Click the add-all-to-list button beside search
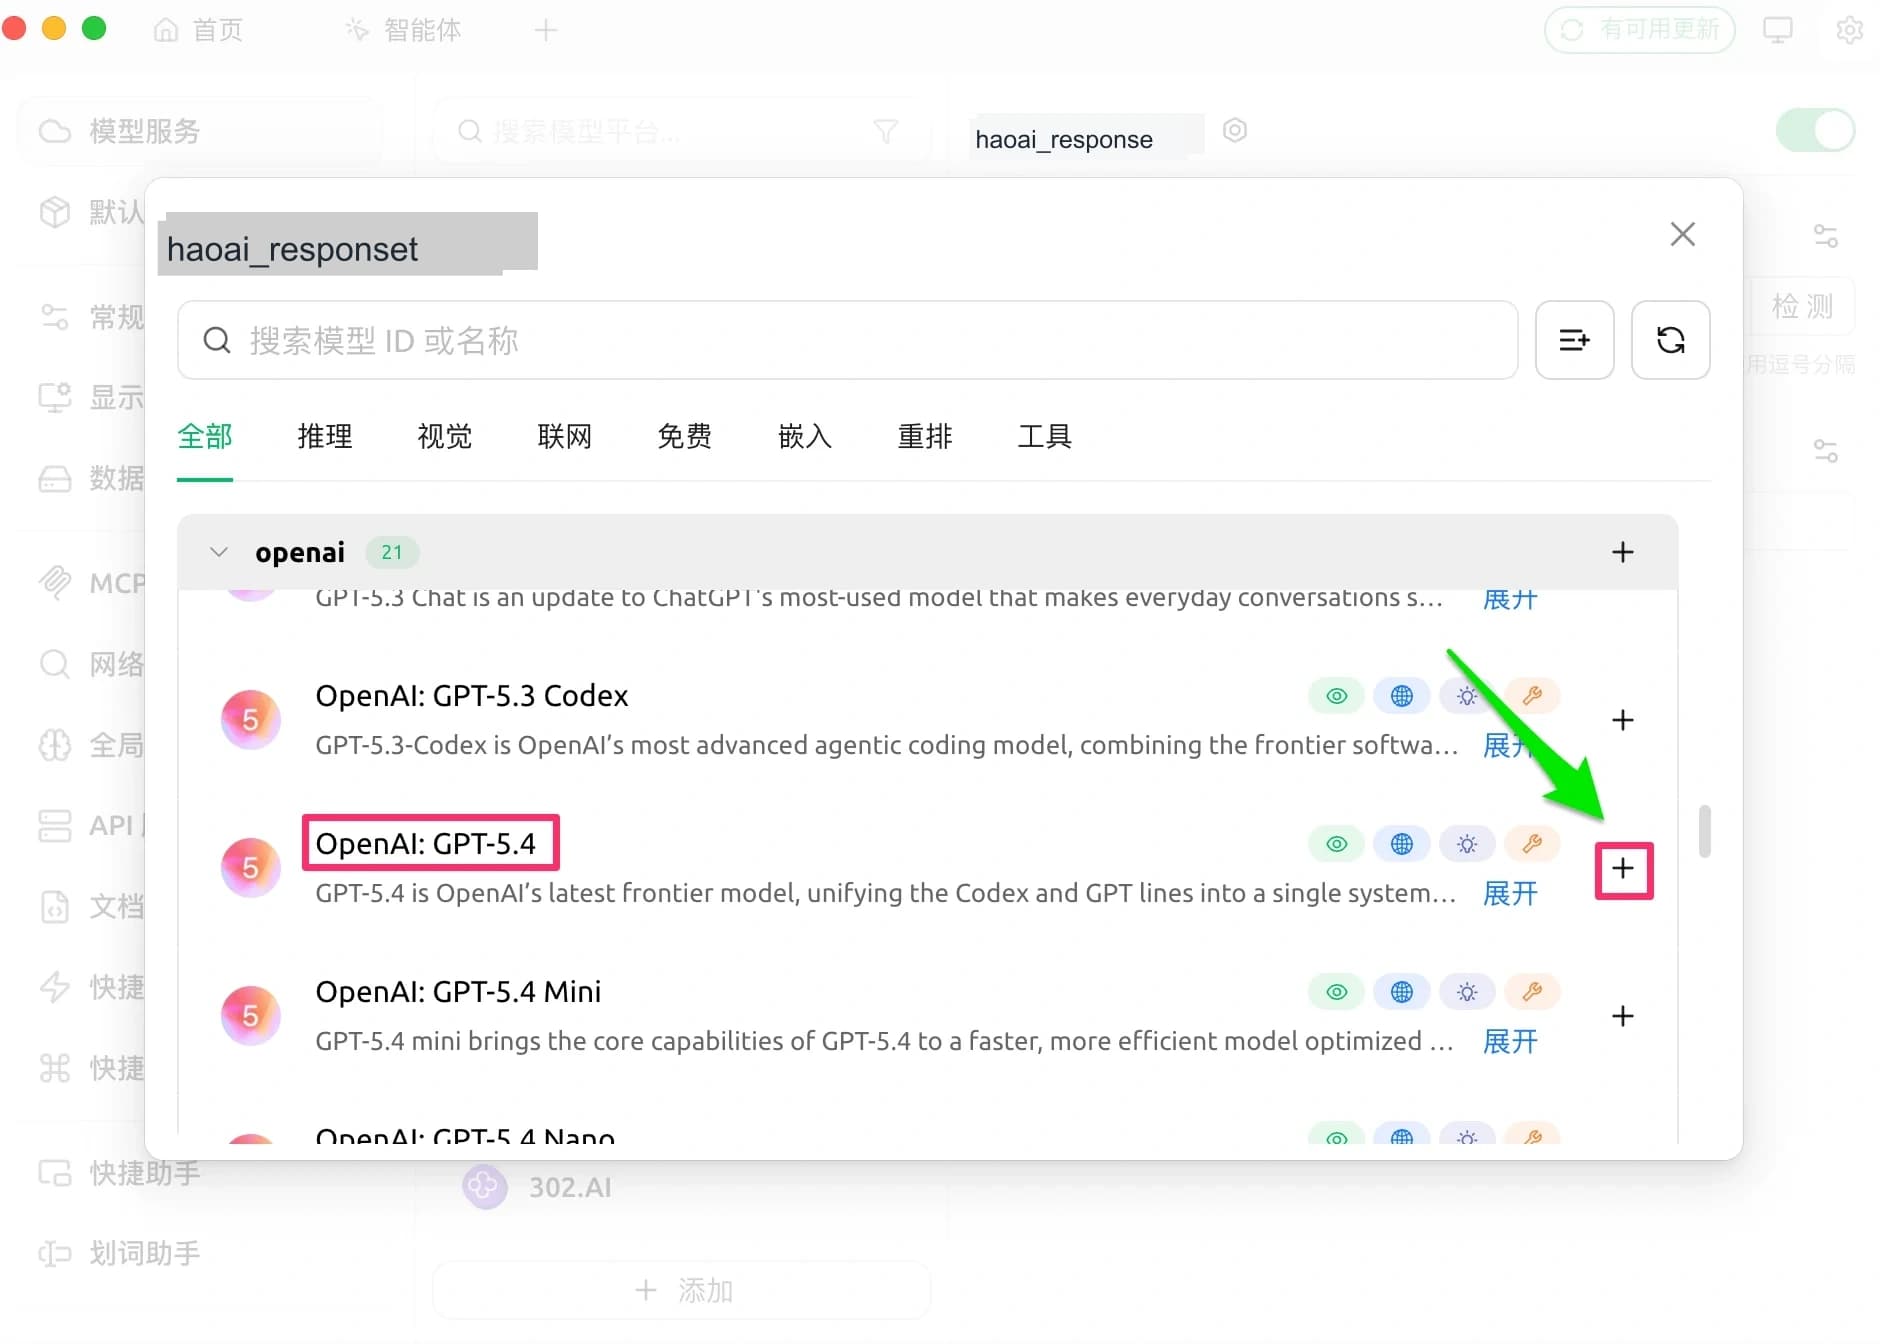 pyautogui.click(x=1574, y=340)
